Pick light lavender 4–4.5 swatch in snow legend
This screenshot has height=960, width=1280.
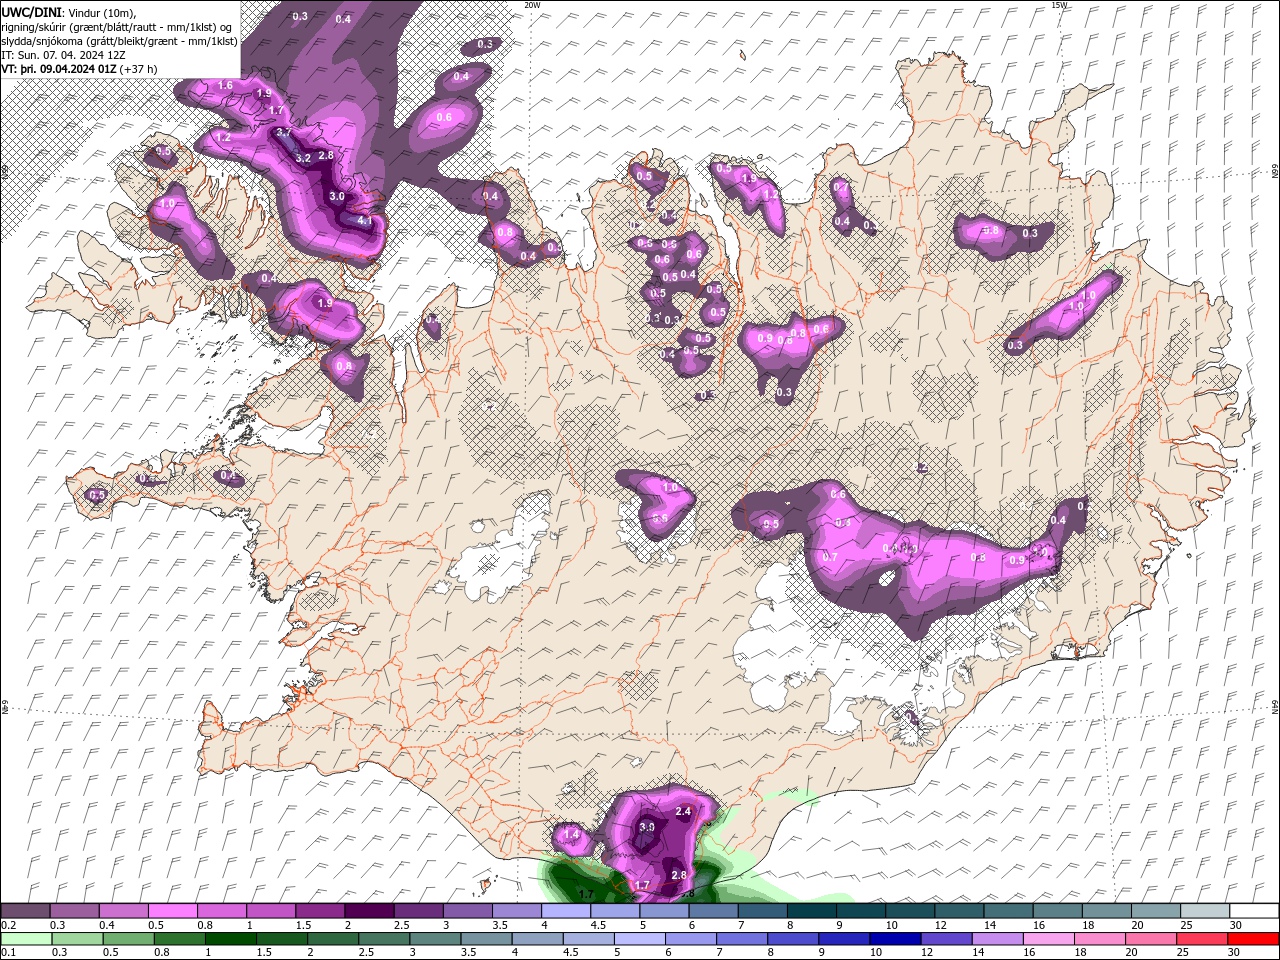coord(564,911)
